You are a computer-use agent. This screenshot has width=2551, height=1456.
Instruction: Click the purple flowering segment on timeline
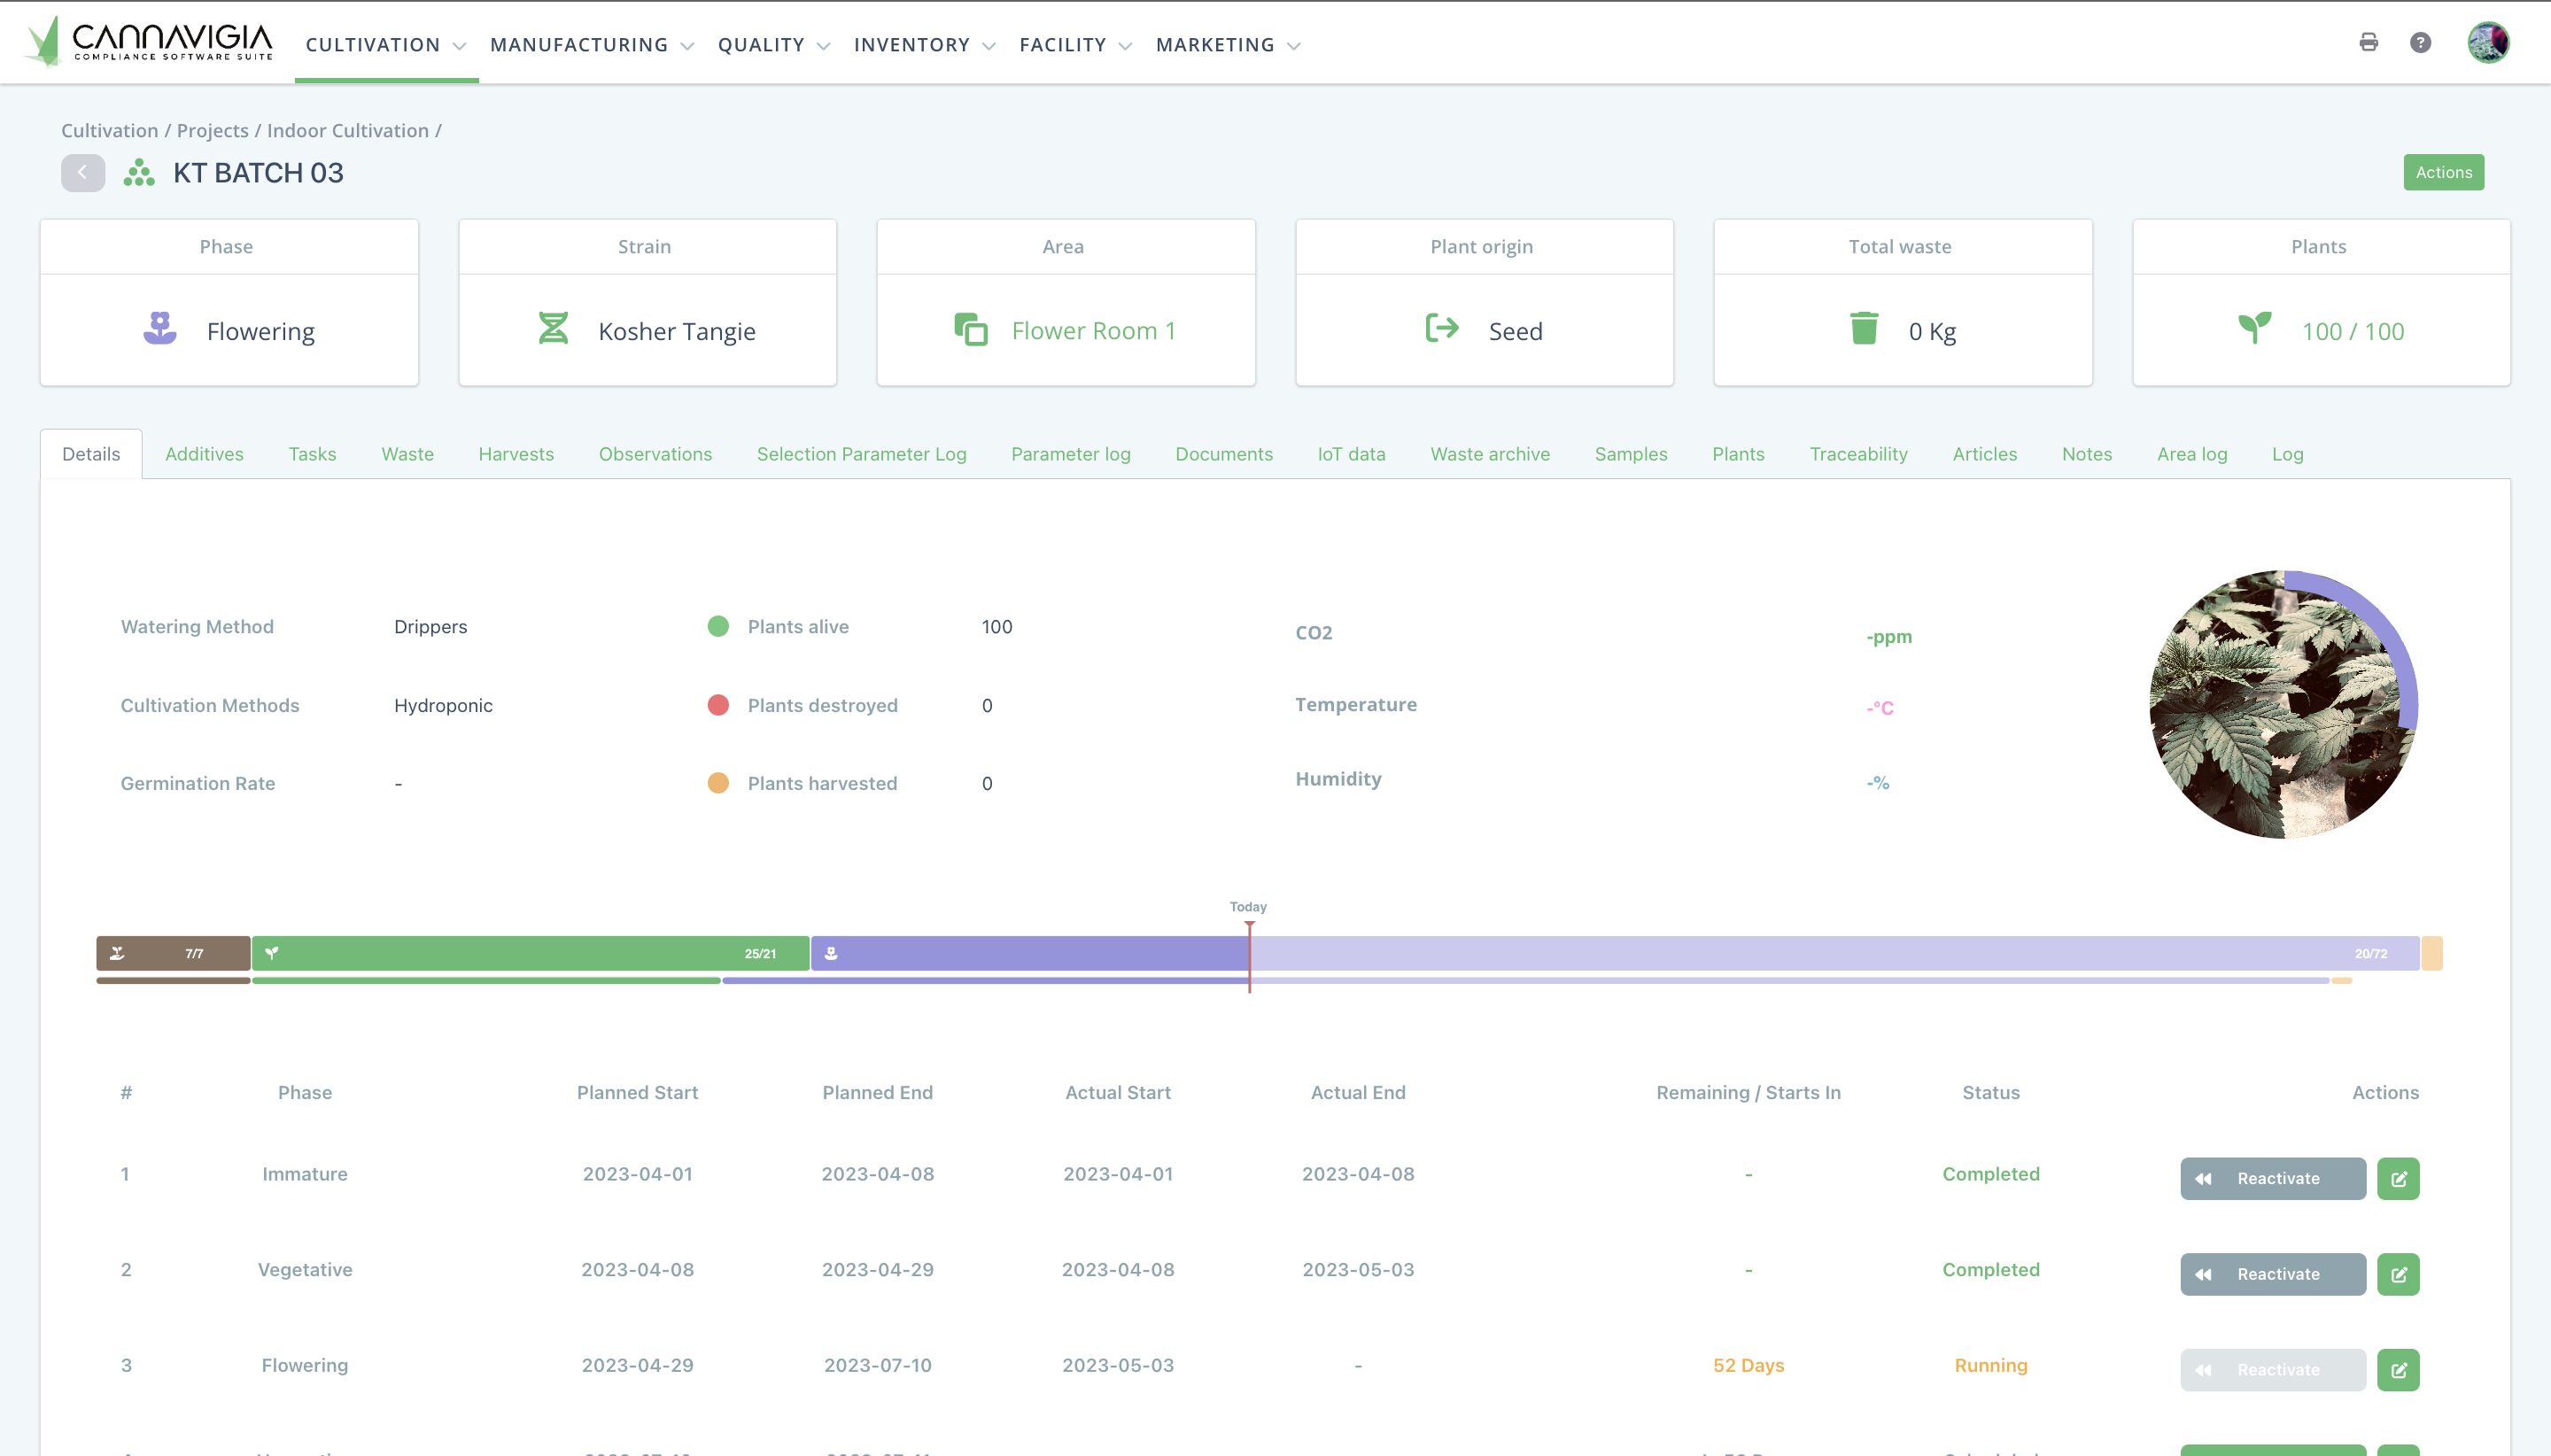tap(1030, 953)
